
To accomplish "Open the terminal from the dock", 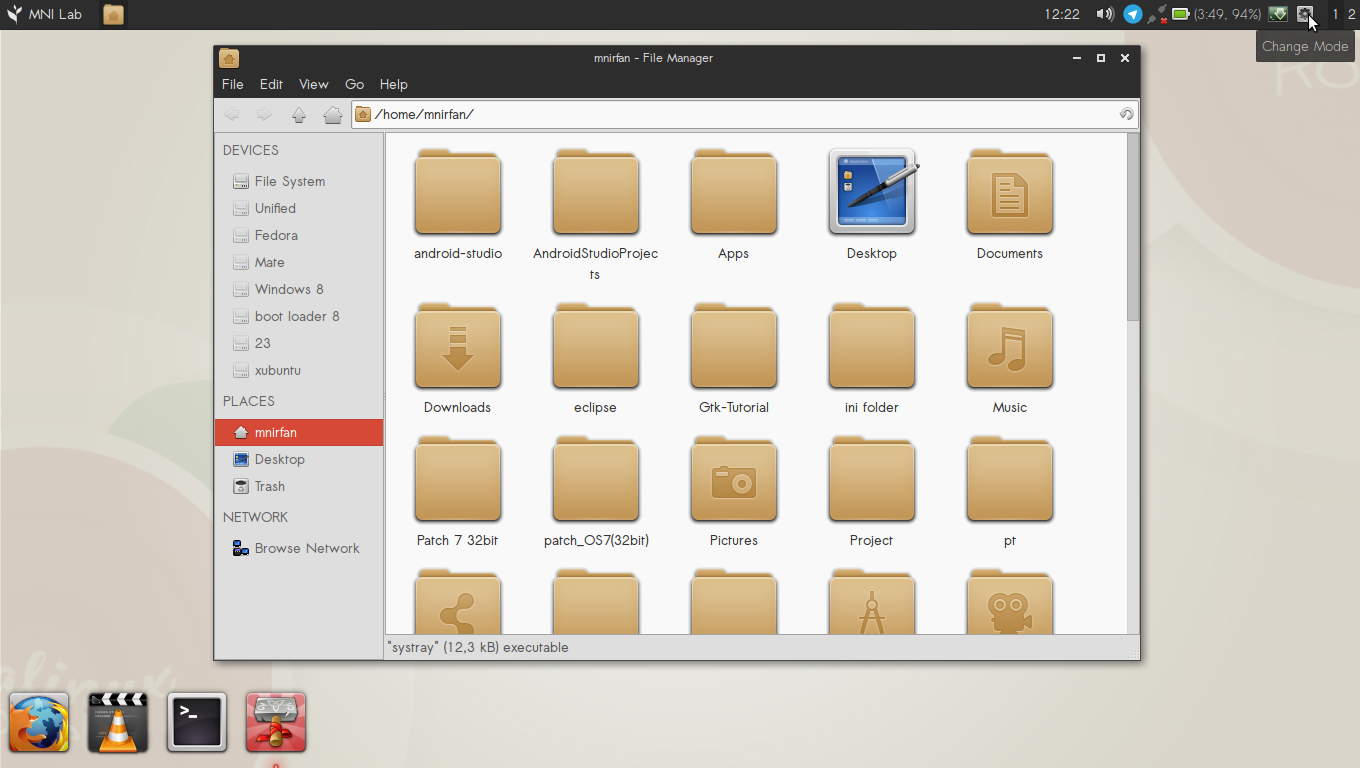I will (x=197, y=722).
